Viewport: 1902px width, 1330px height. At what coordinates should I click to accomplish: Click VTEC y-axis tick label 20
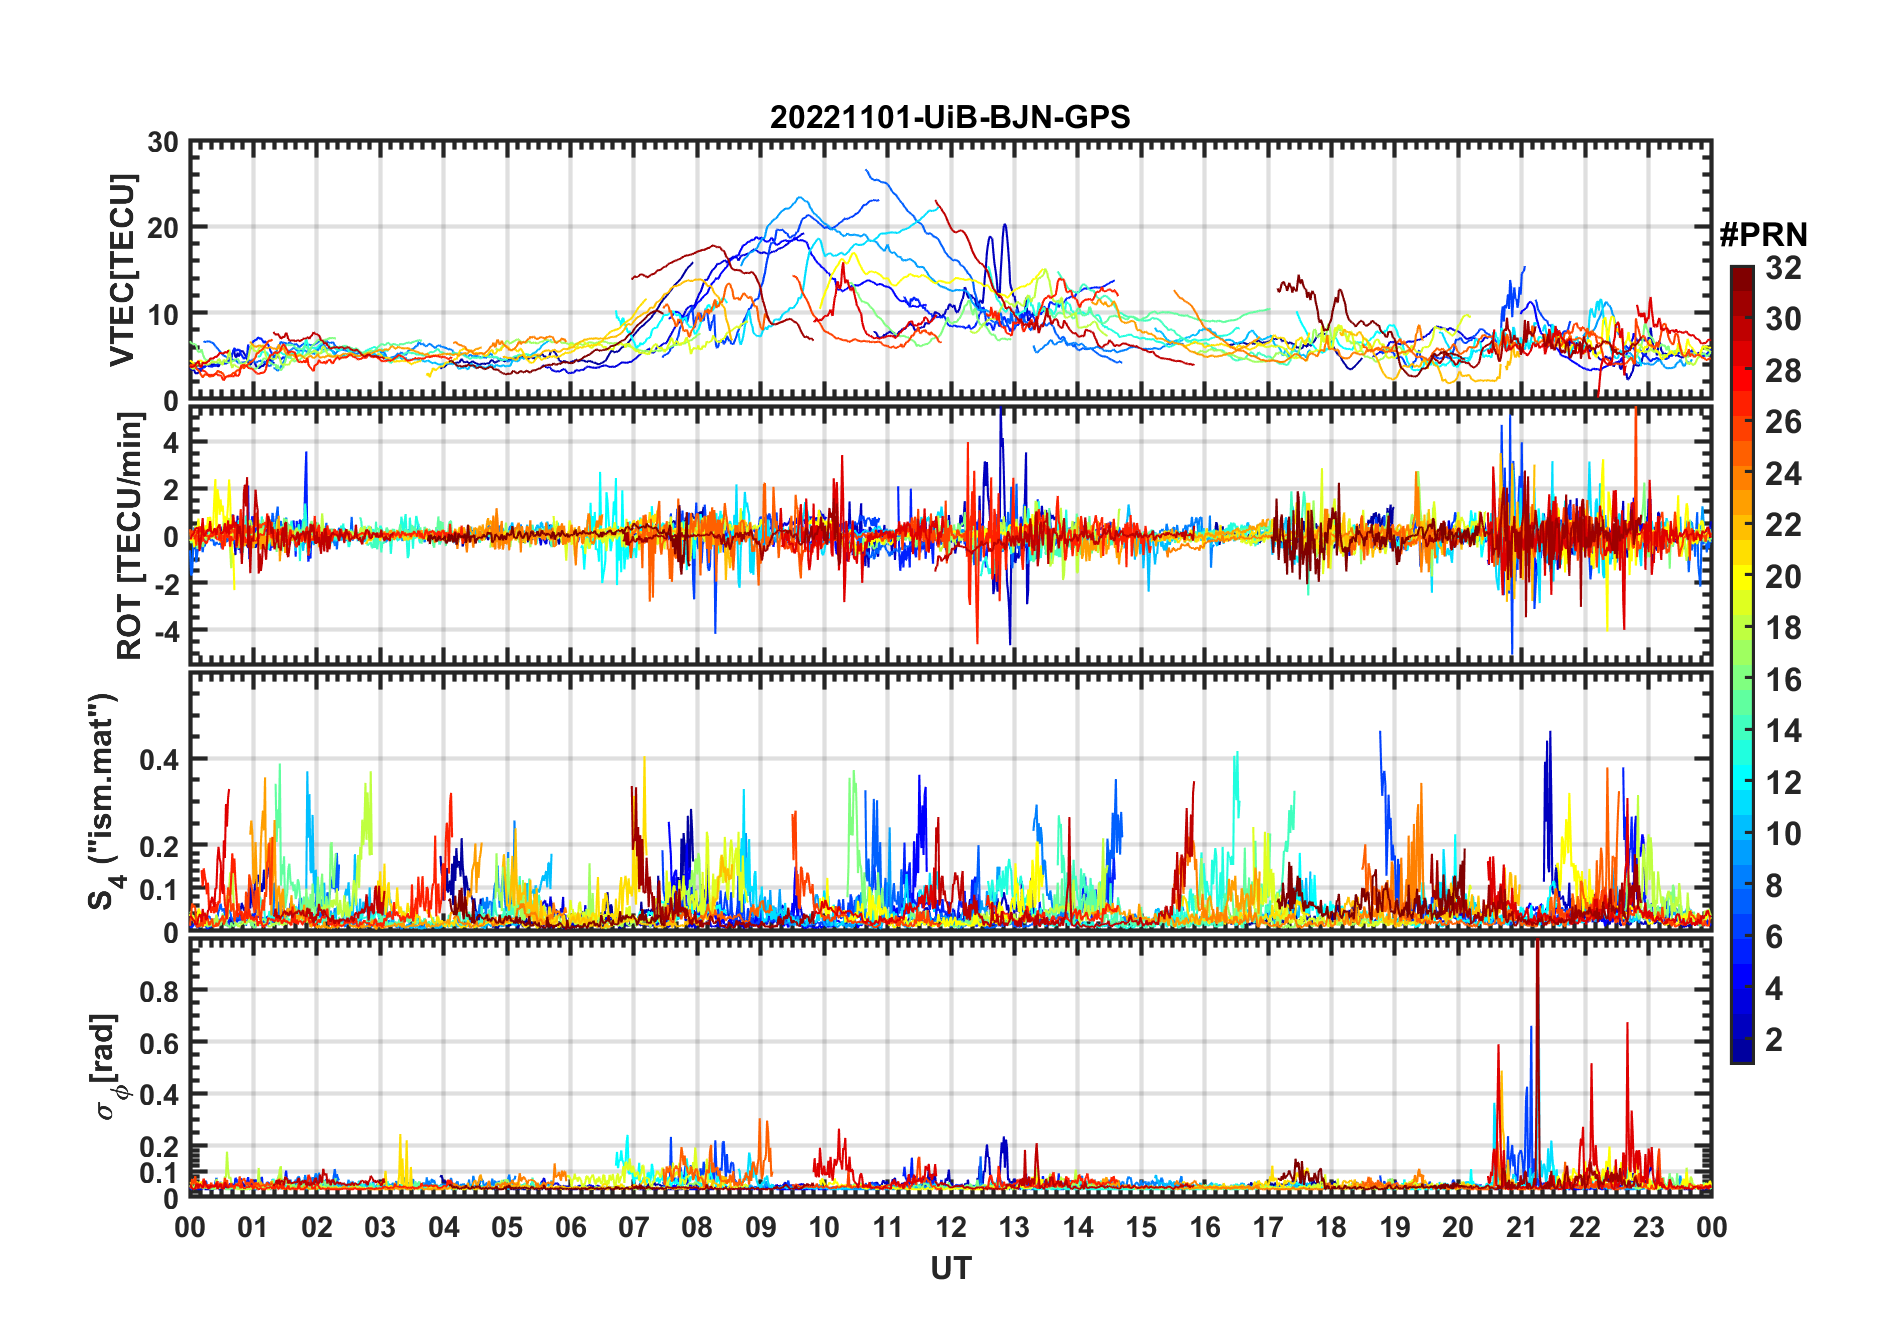click(163, 228)
